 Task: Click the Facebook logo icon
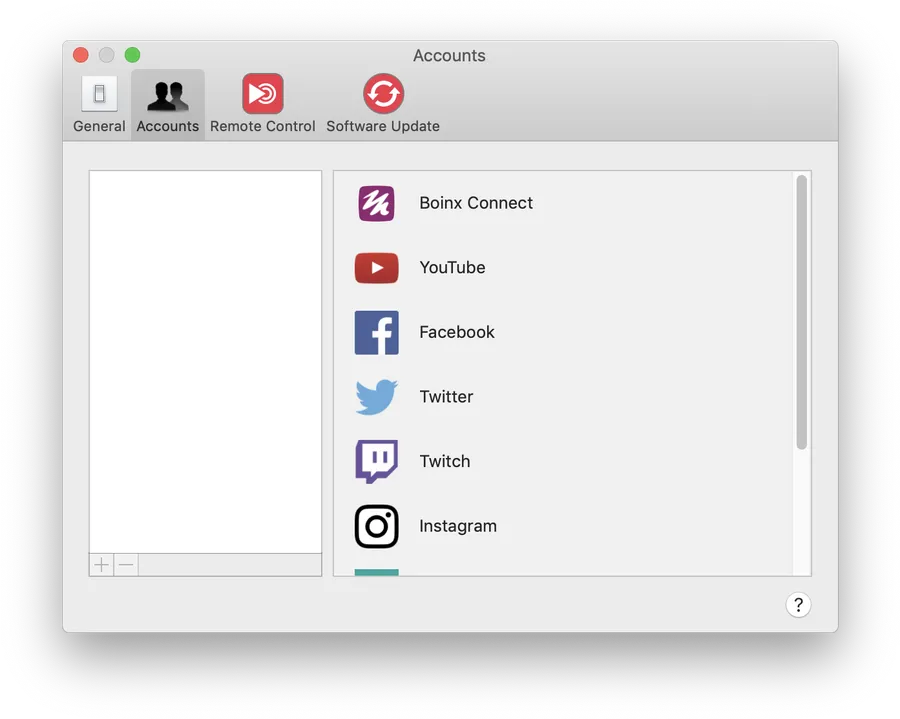tap(377, 333)
